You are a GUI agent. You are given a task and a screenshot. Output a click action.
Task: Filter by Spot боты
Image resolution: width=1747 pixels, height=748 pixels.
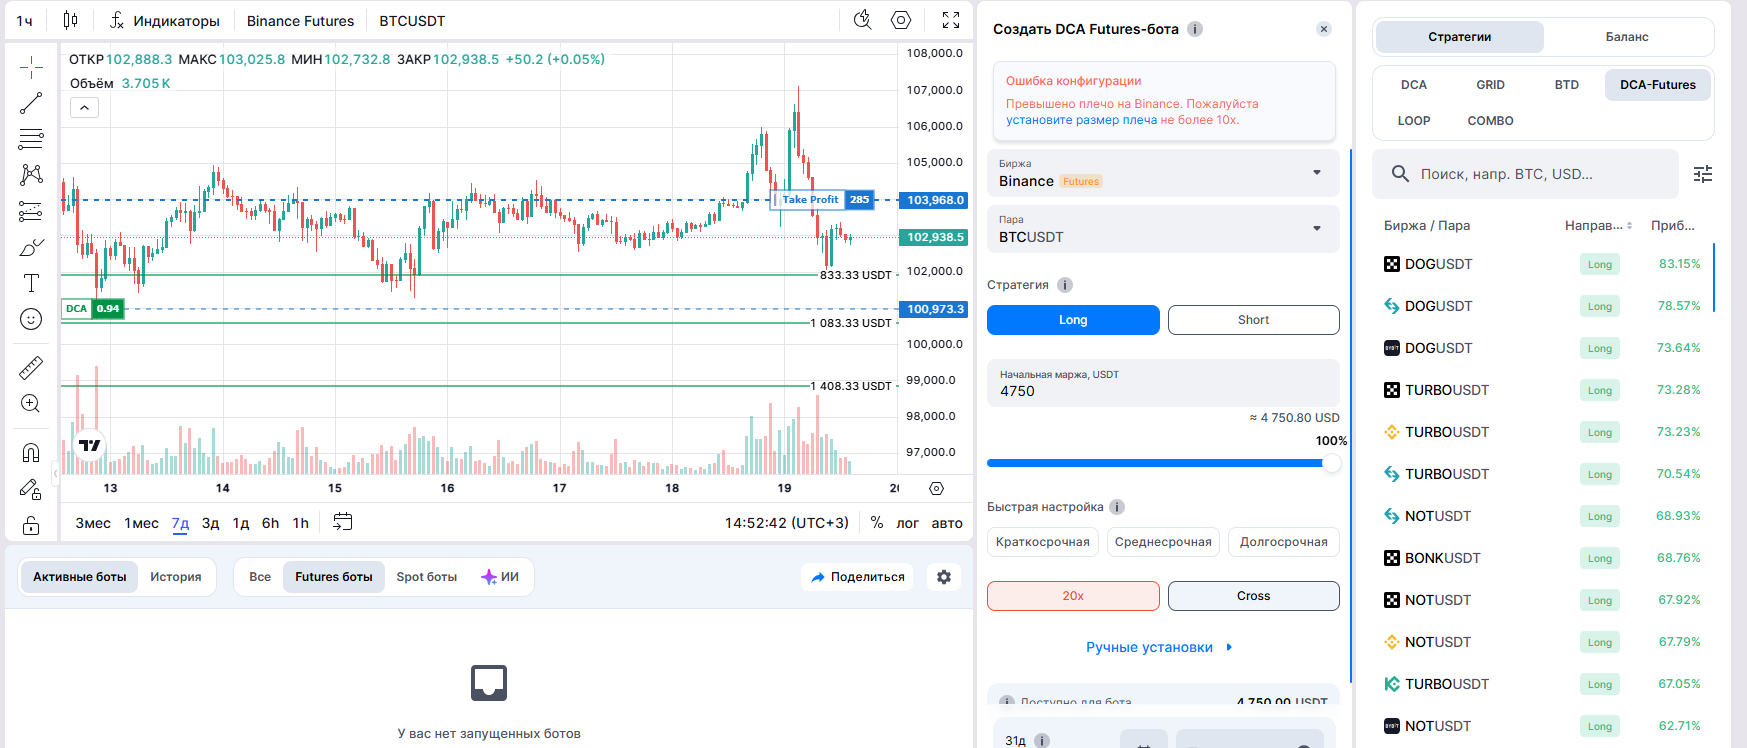pos(427,577)
